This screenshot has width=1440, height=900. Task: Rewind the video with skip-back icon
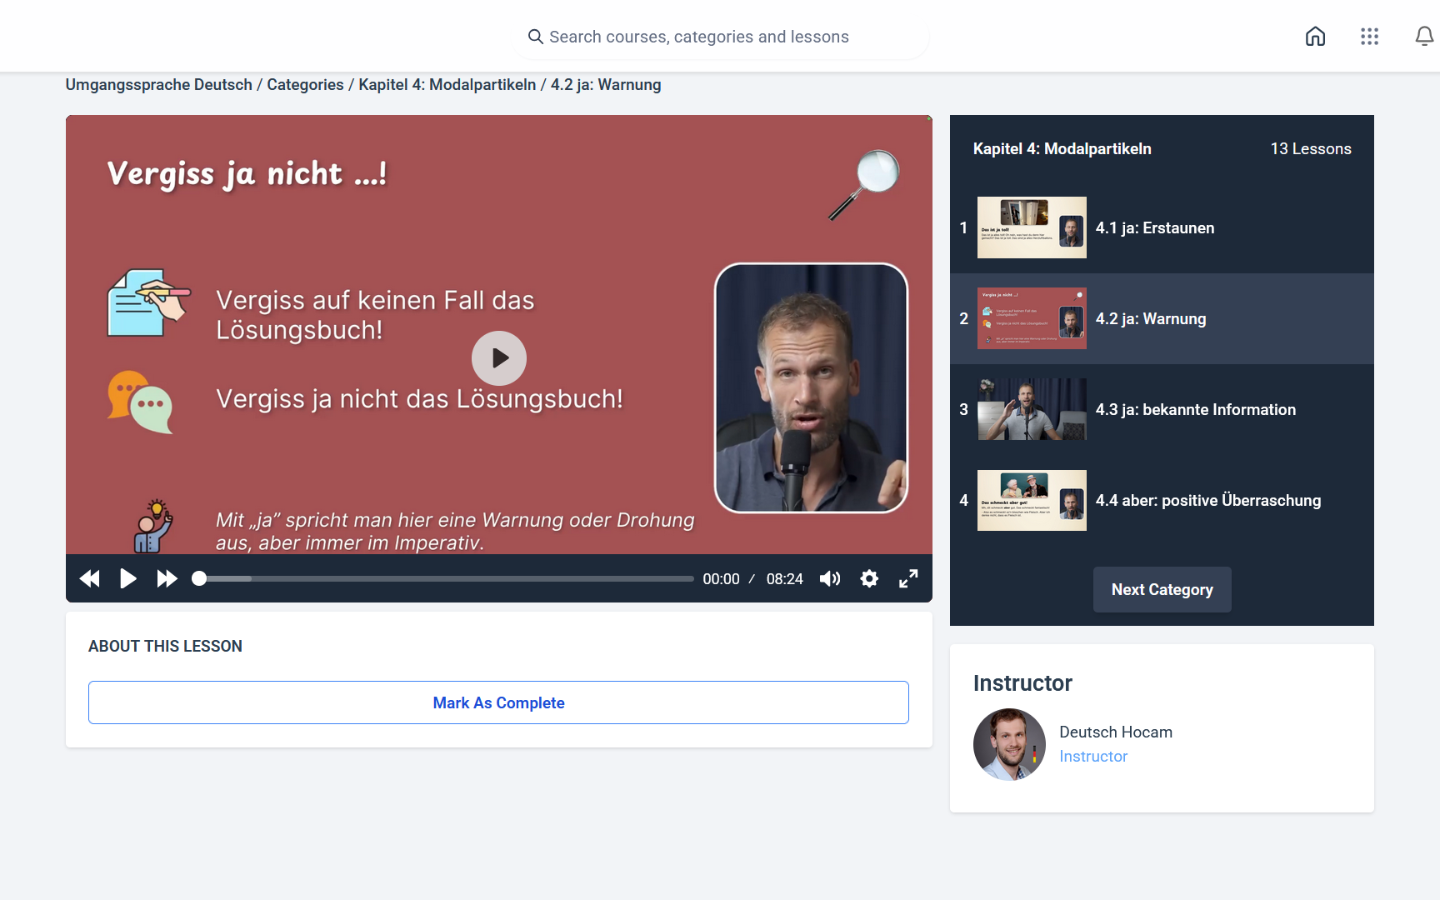(90, 579)
